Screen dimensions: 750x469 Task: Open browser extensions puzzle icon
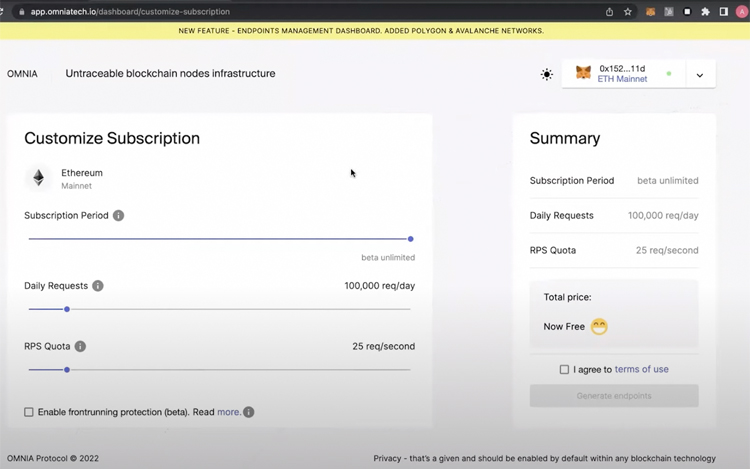pos(706,11)
